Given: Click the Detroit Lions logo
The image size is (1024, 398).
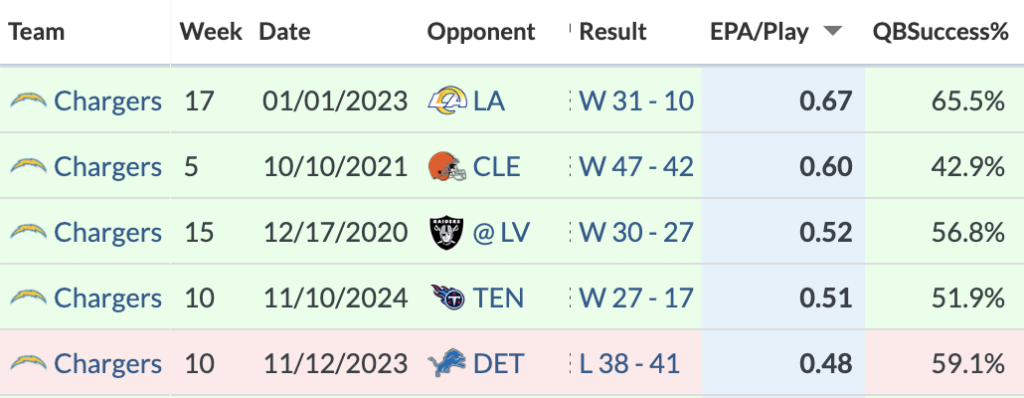Looking at the screenshot, I should (447, 364).
